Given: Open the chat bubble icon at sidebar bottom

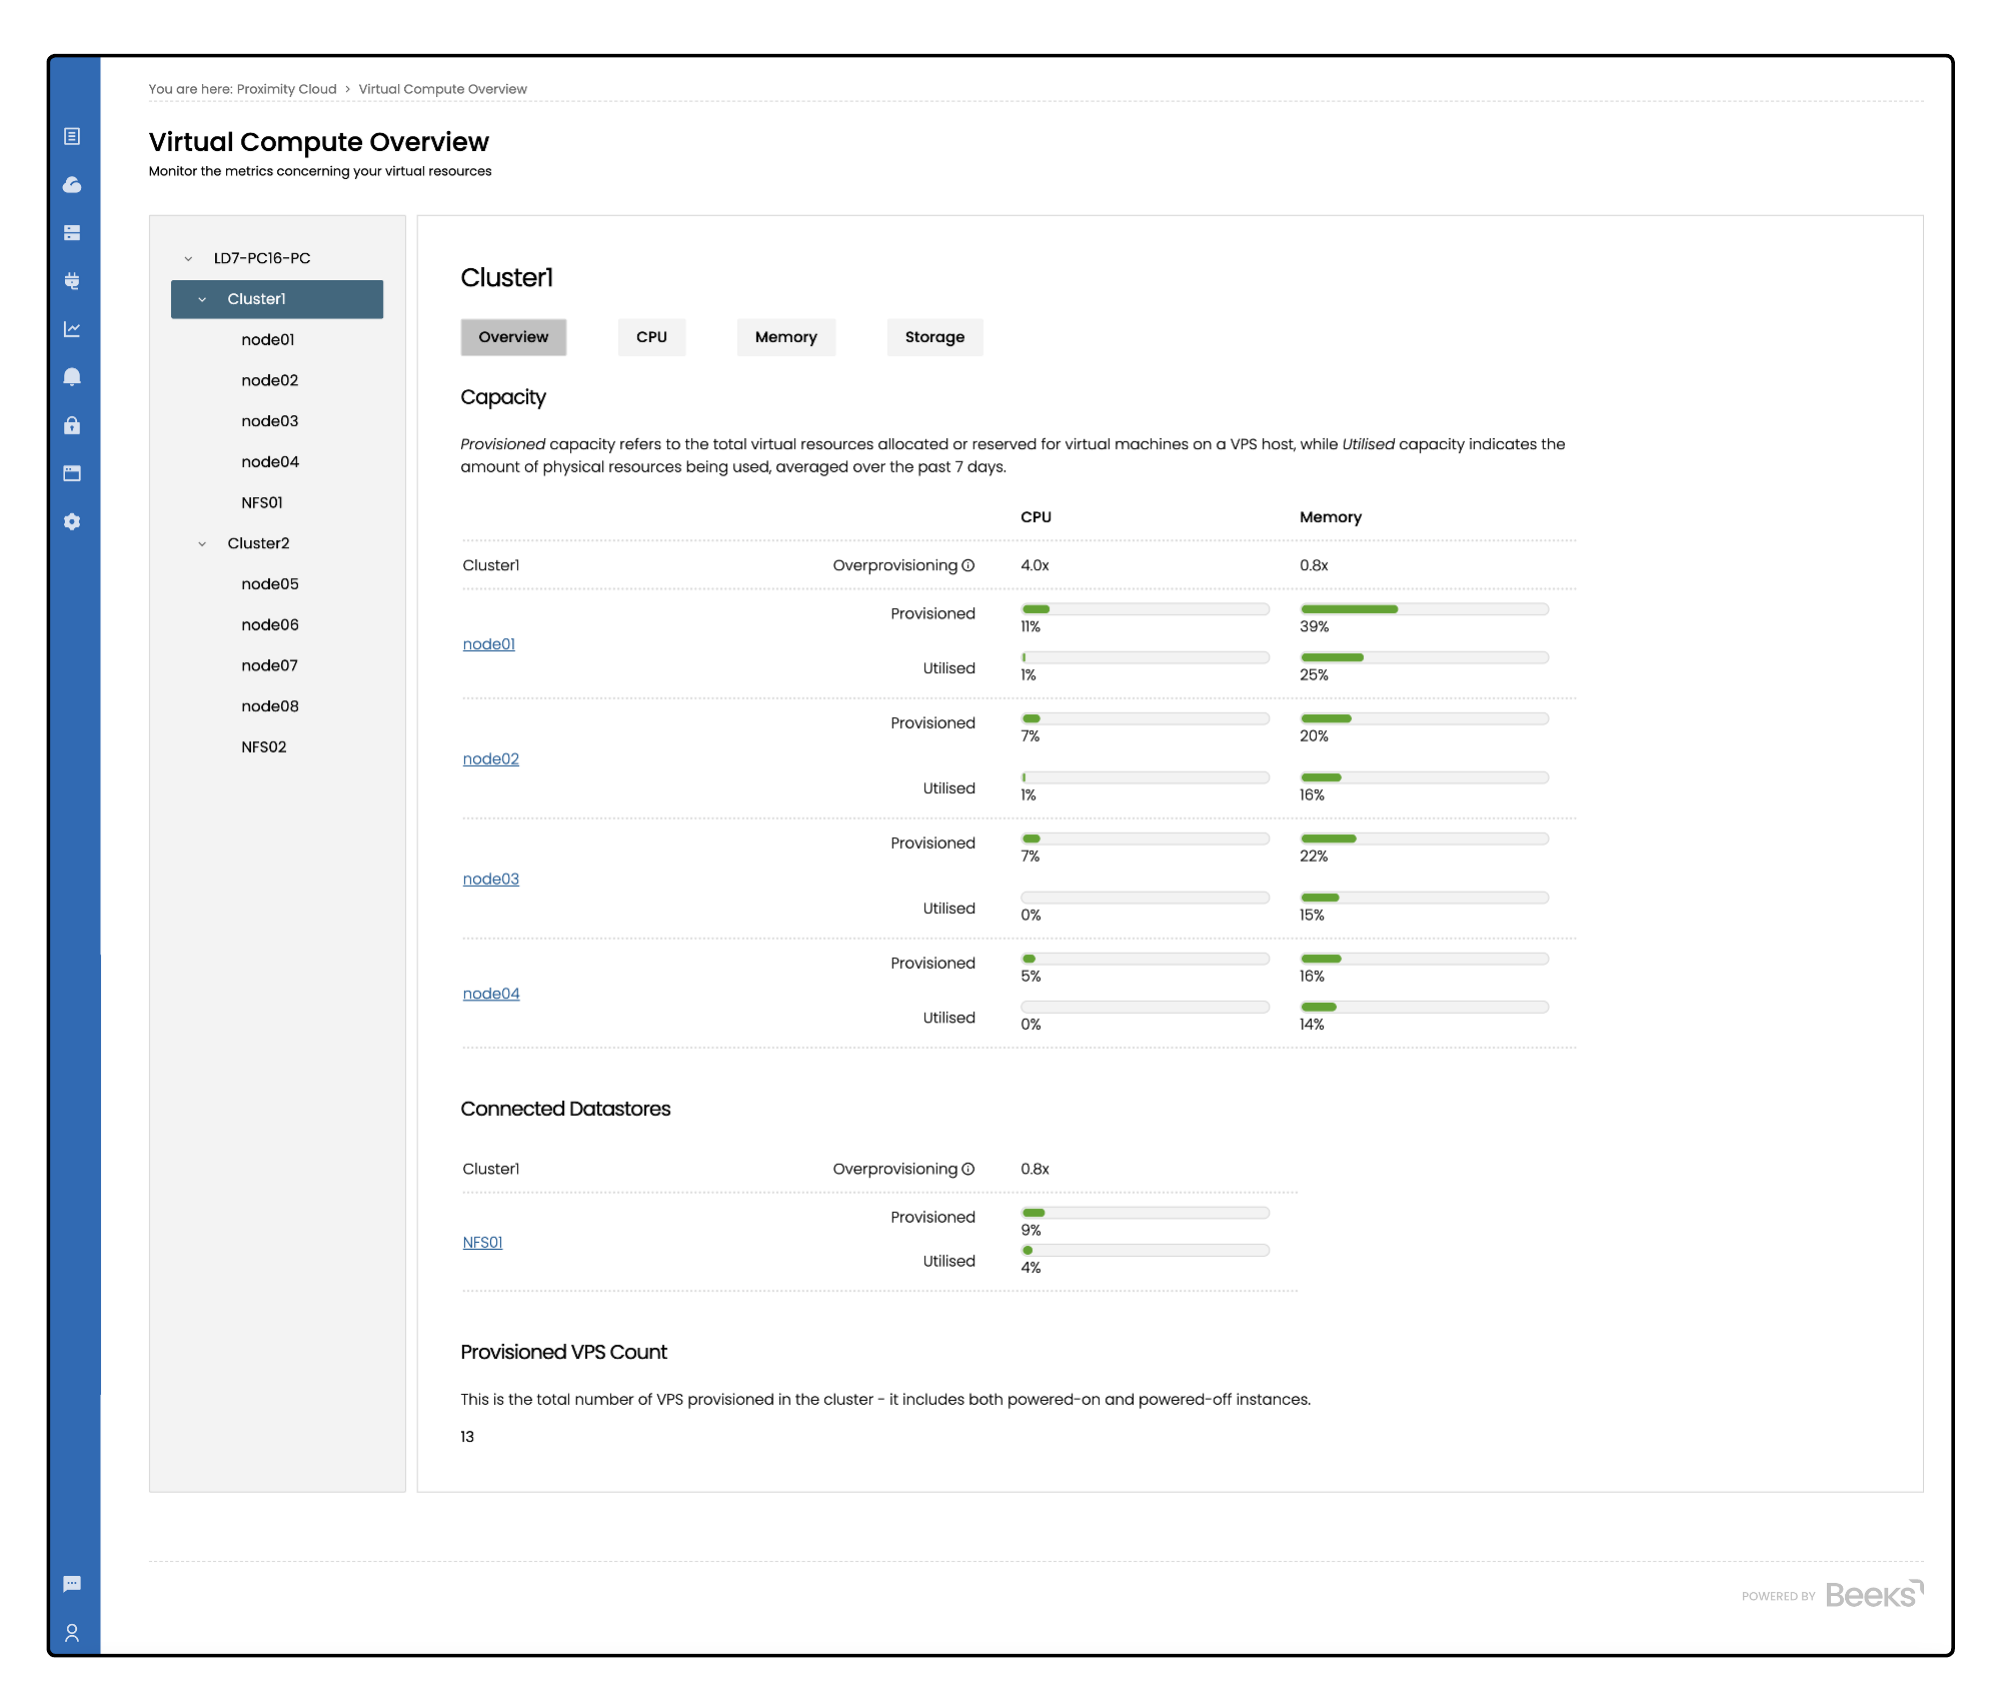Looking at the screenshot, I should point(72,1584).
